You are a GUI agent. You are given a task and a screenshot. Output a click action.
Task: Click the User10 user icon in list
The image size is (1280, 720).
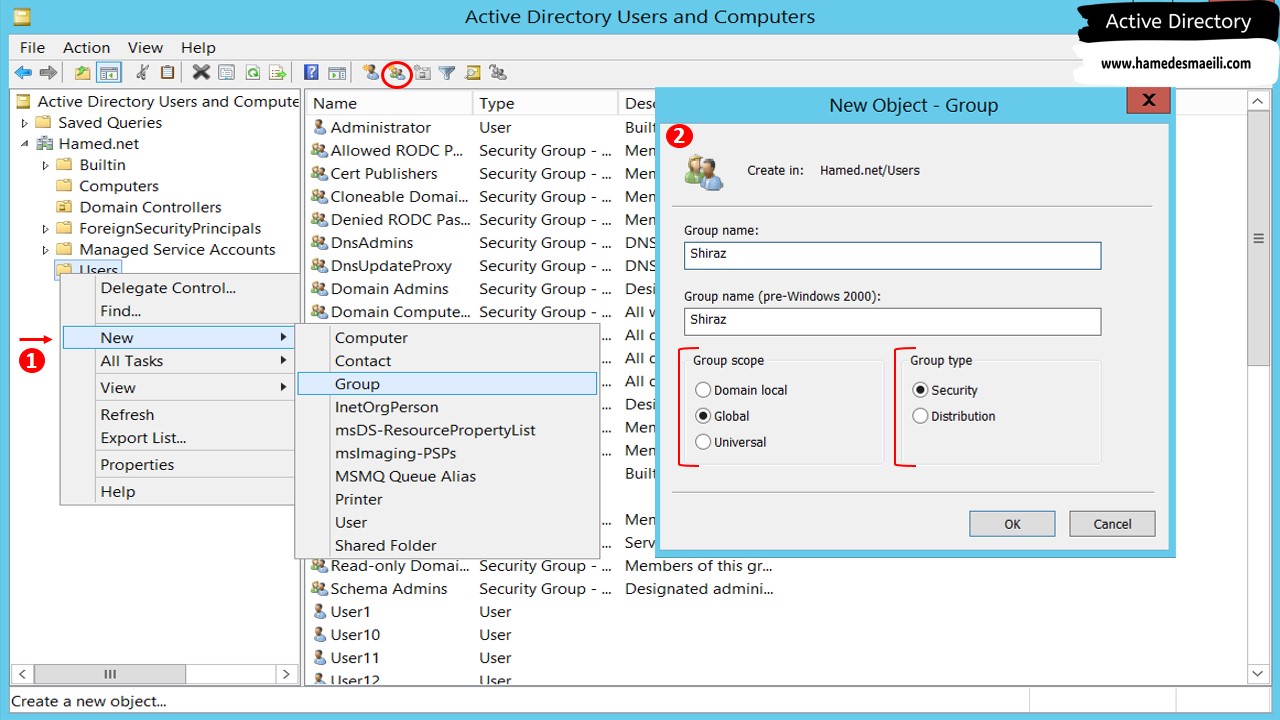pos(319,635)
